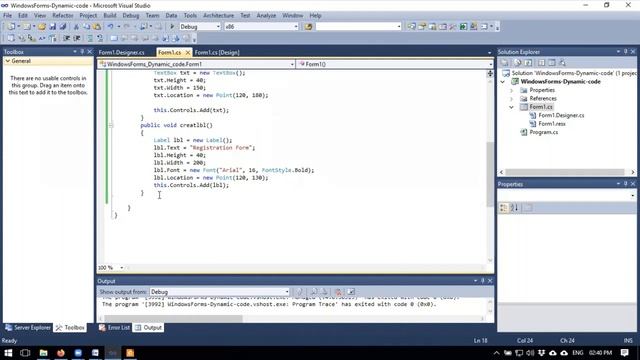This screenshot has width=640, height=360.
Task: Select Form1.resx in Solution Explorer
Action: (x=551, y=124)
